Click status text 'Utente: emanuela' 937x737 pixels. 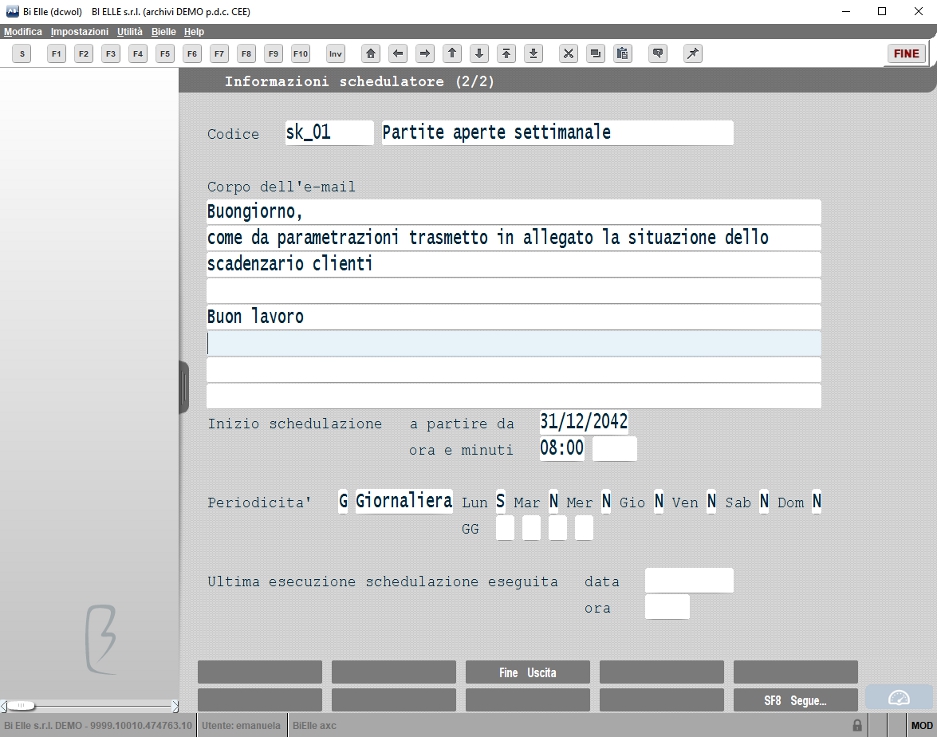pos(241,726)
